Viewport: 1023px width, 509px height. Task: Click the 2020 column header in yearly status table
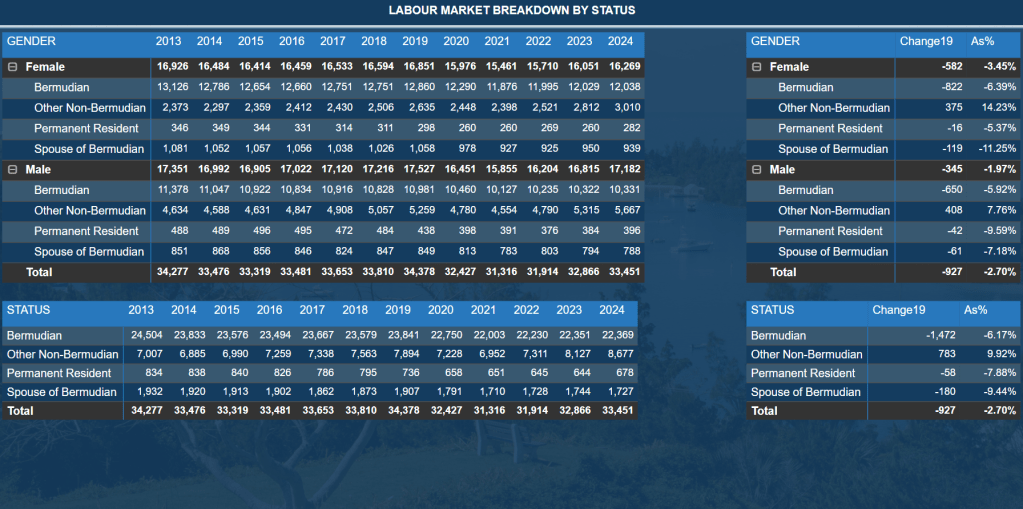(x=440, y=311)
